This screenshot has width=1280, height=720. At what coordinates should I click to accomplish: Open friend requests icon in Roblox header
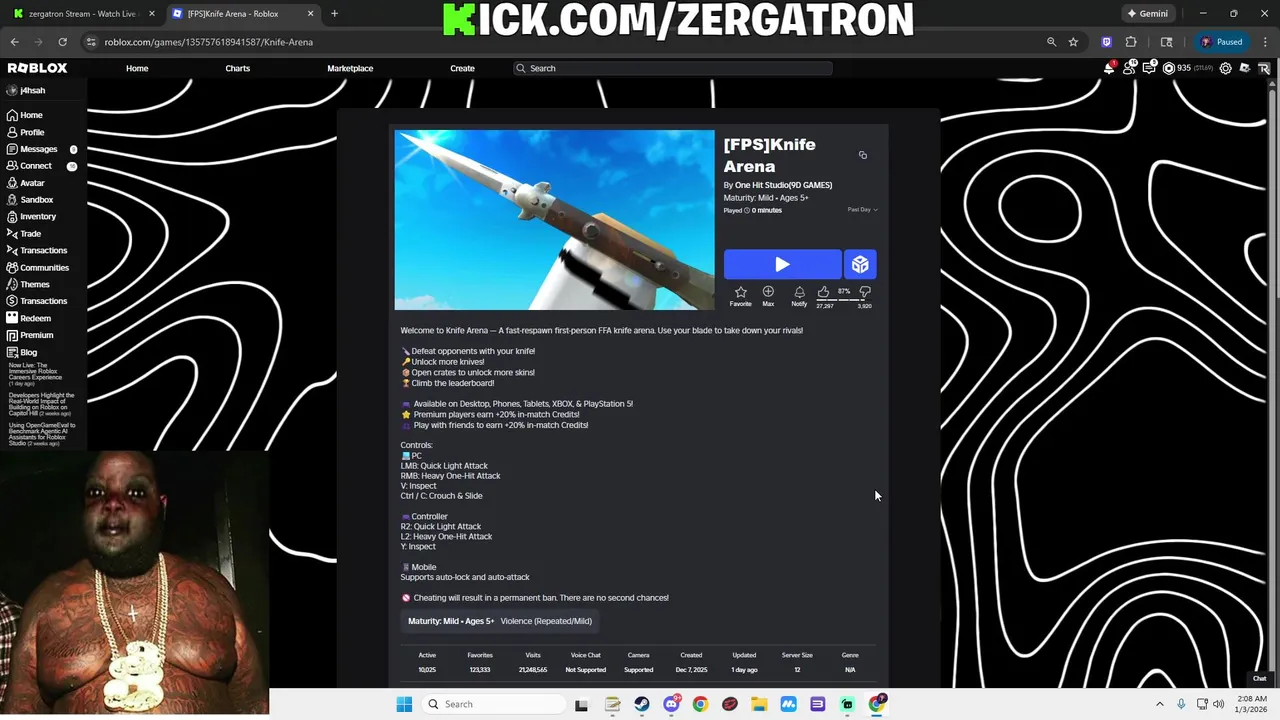1130,68
